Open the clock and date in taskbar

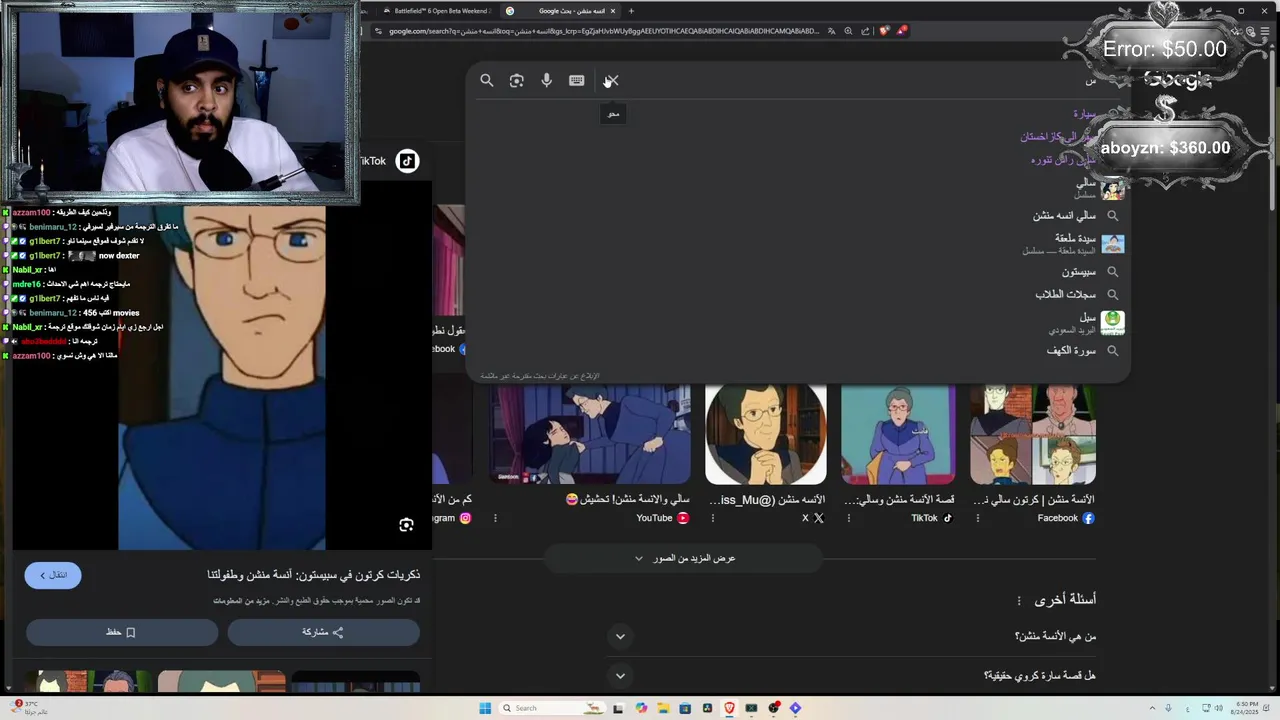tap(1247, 708)
